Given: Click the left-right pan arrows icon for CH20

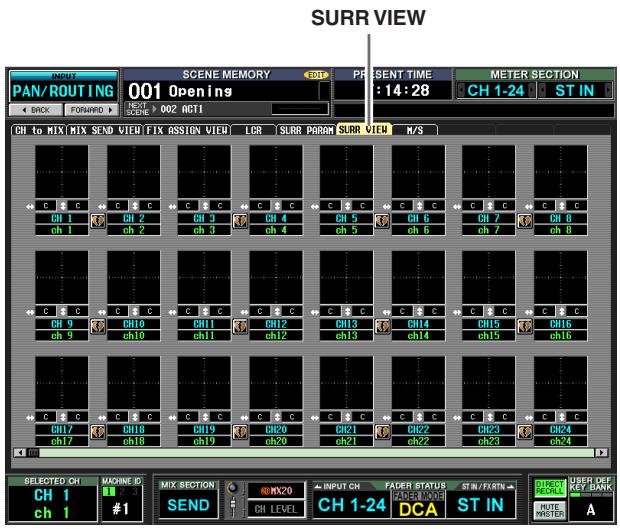Looking at the screenshot, I should tap(244, 418).
